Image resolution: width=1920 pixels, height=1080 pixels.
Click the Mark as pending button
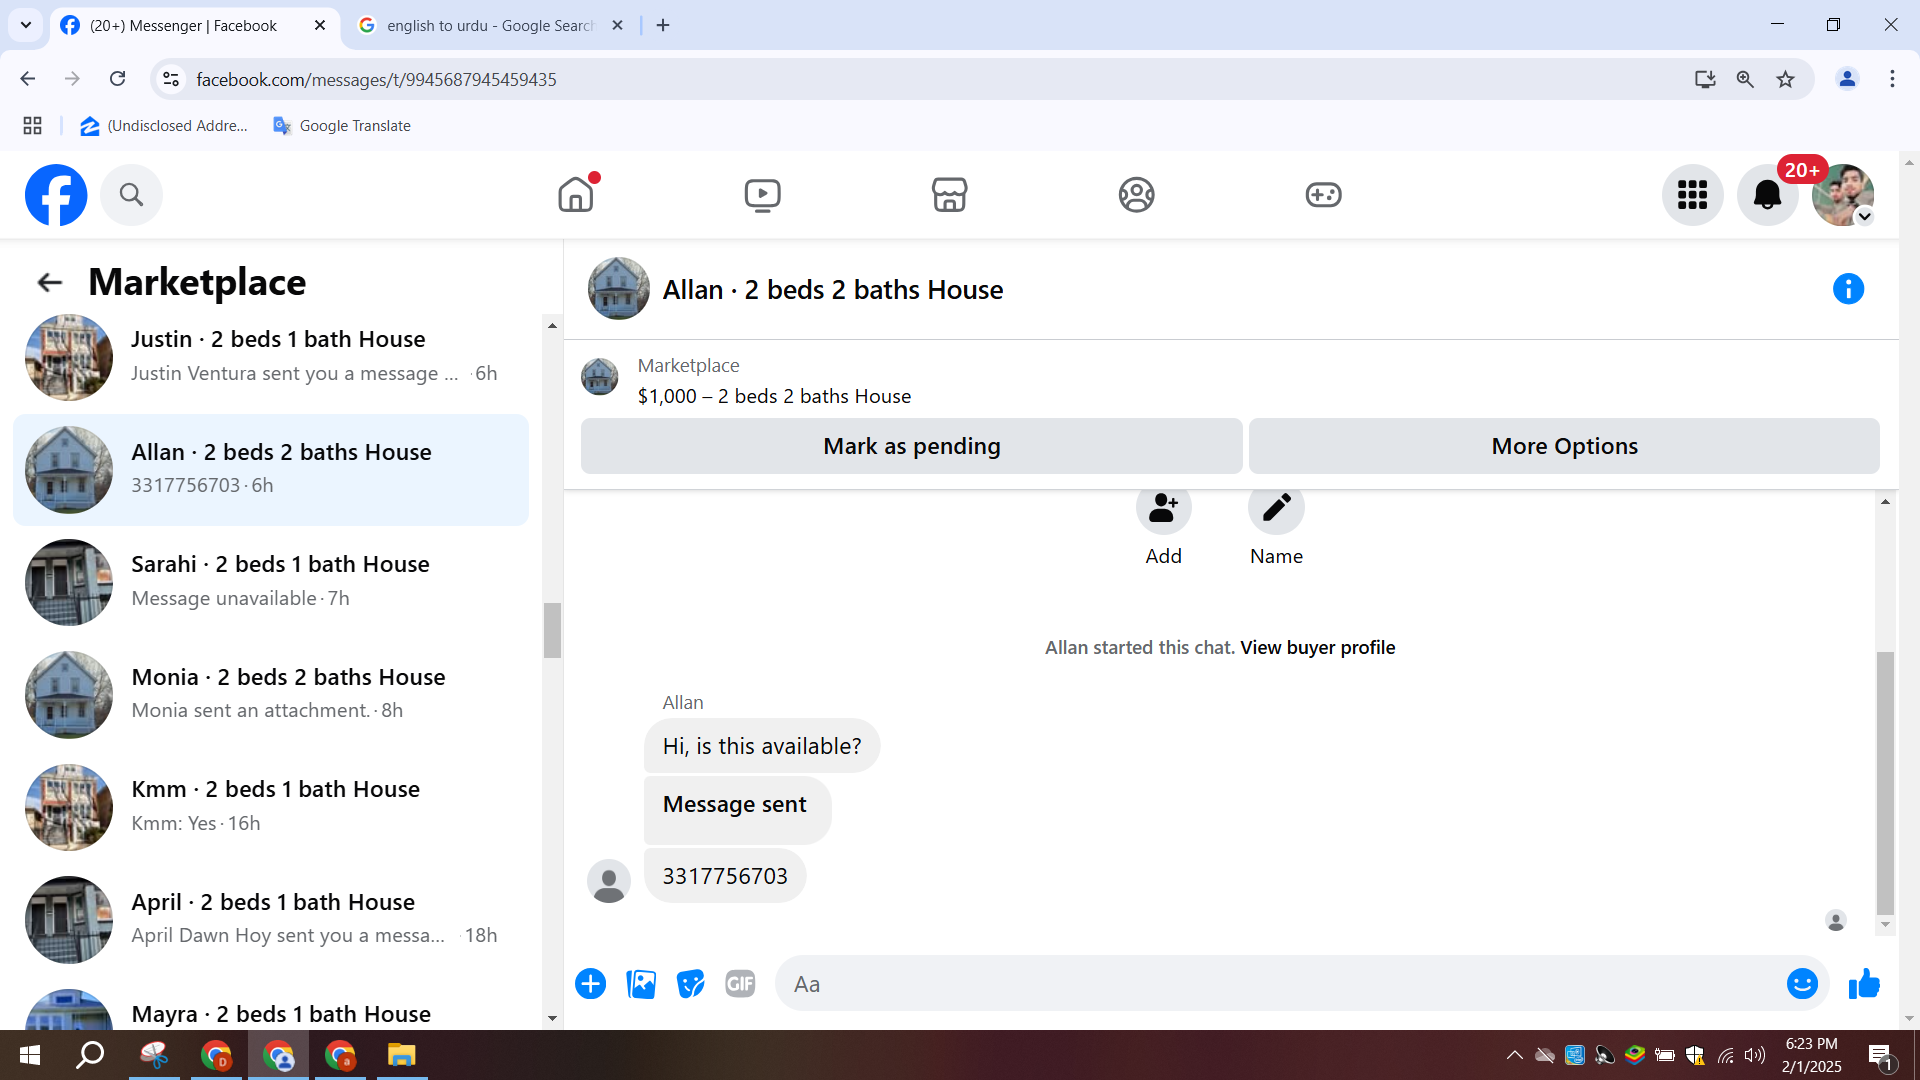(911, 446)
